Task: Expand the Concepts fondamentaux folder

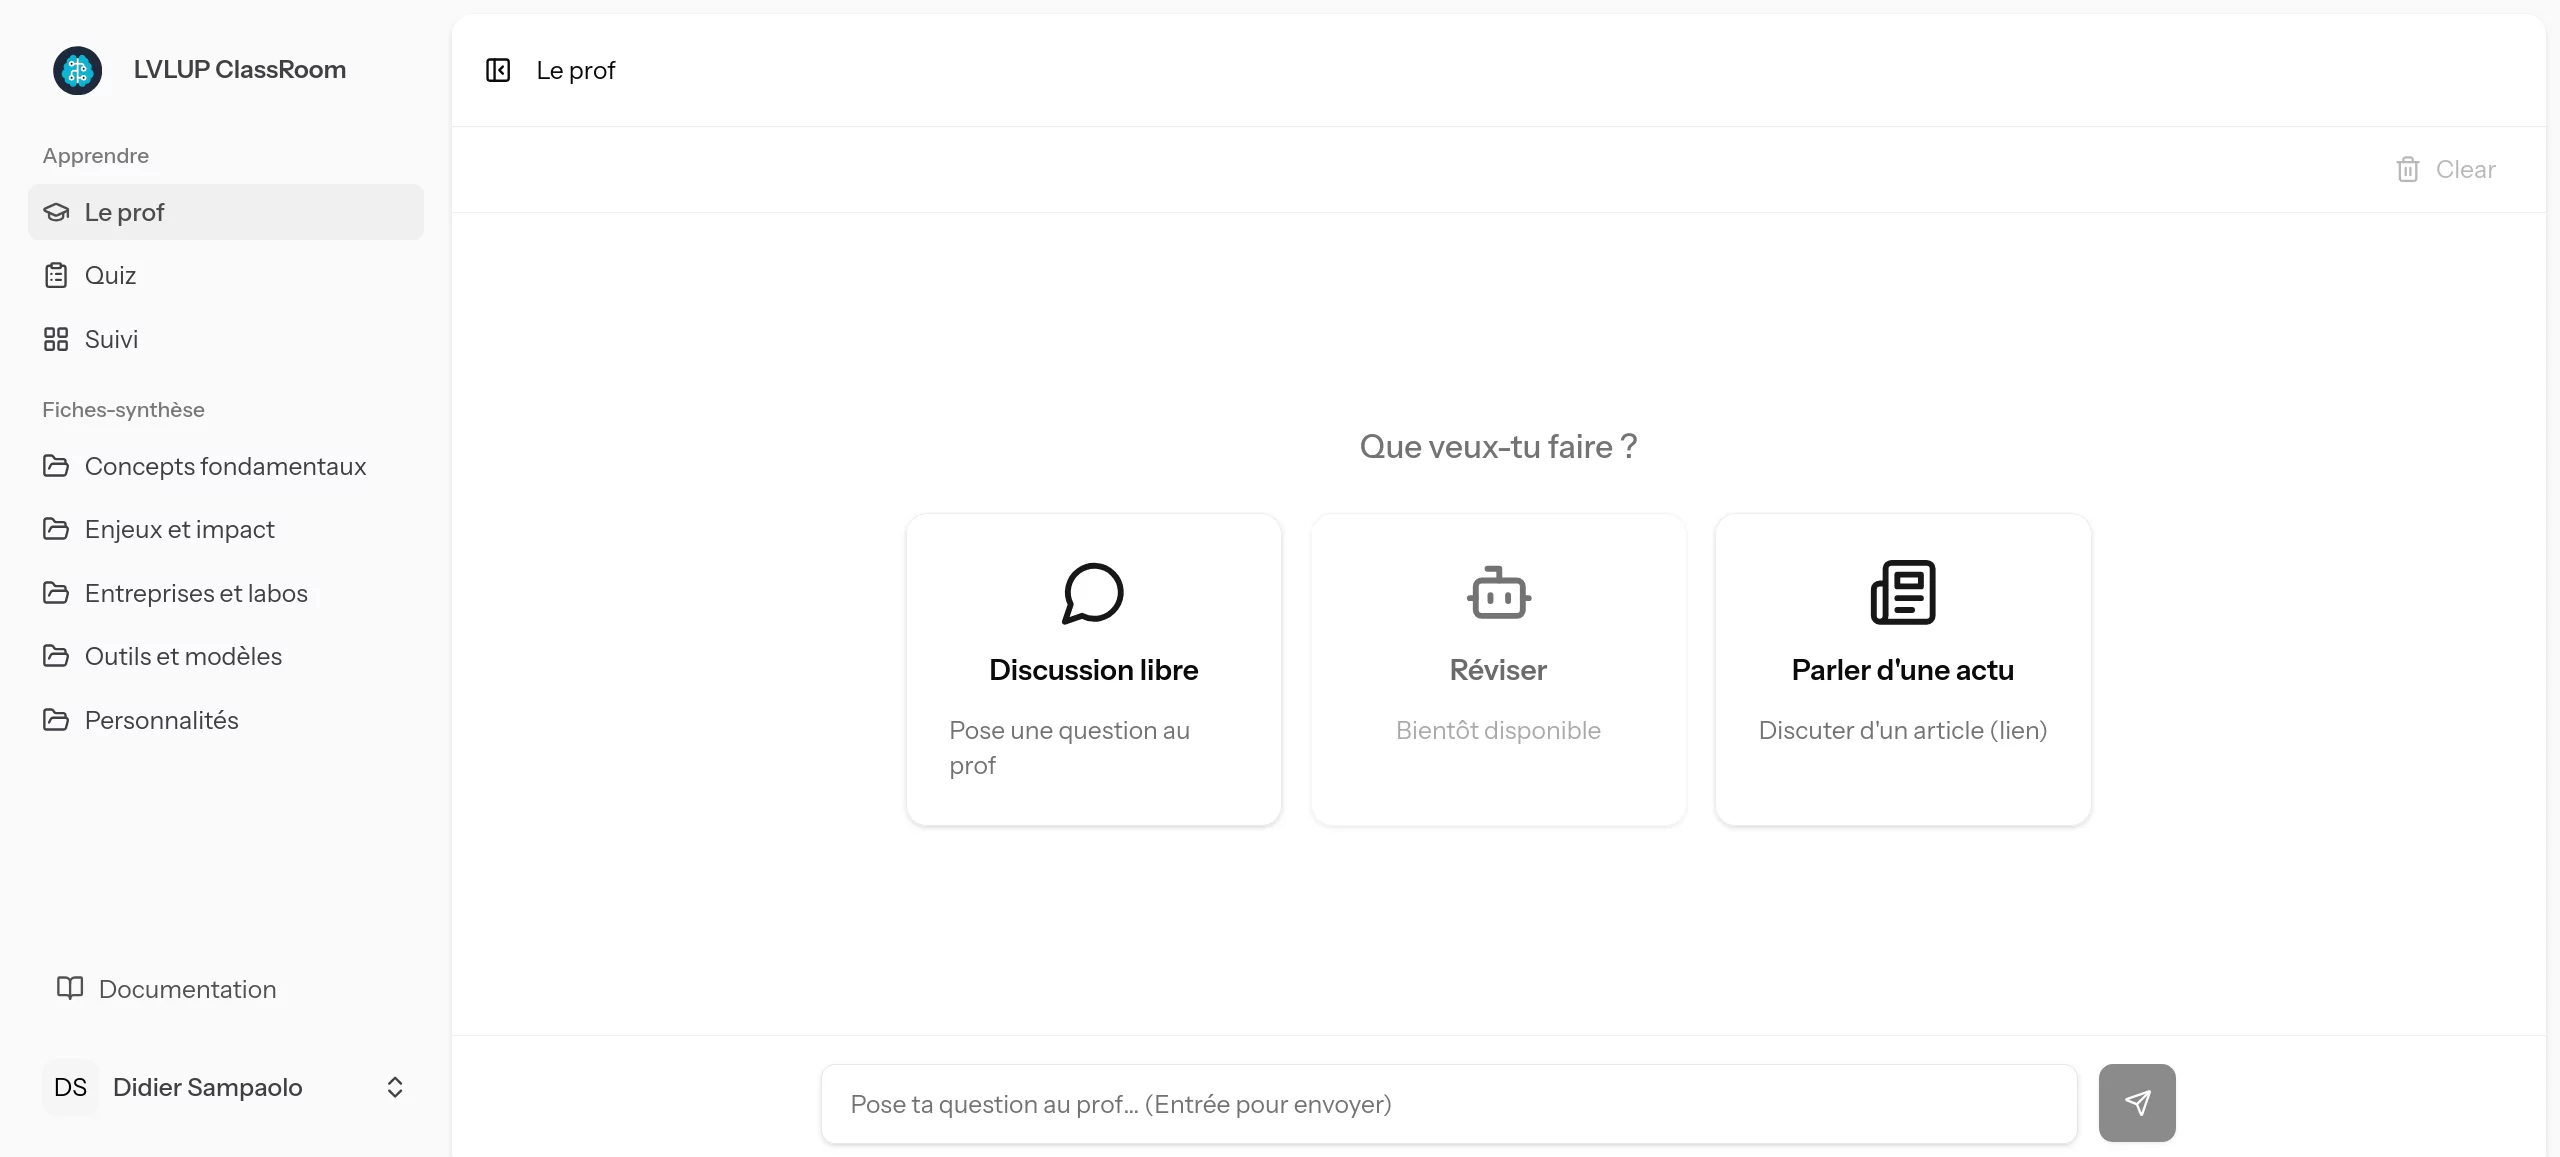Action: tap(225, 466)
